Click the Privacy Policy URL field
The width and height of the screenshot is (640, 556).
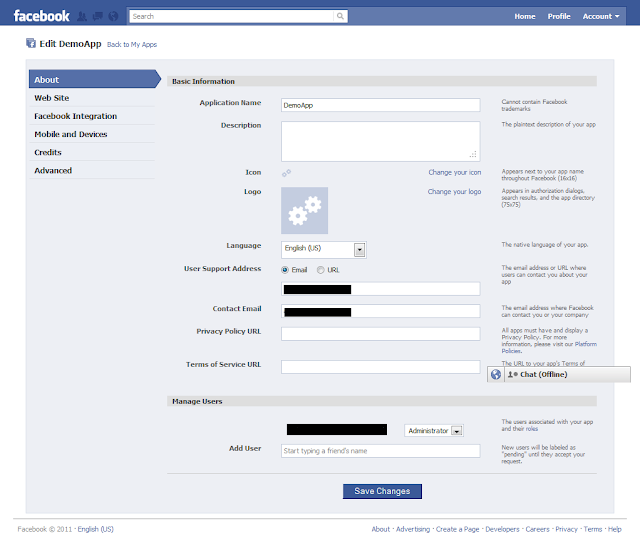click(381, 334)
